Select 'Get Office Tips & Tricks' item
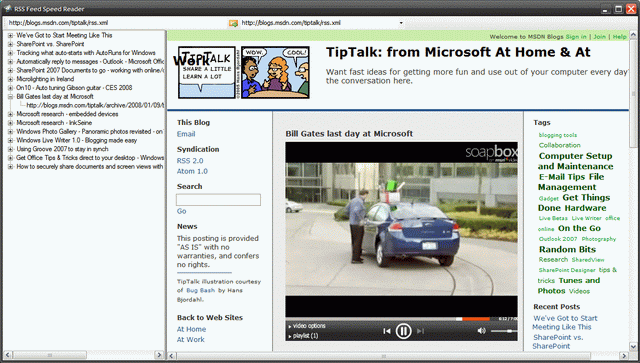Image resolution: width=640 pixels, height=363 pixels. click(90, 158)
